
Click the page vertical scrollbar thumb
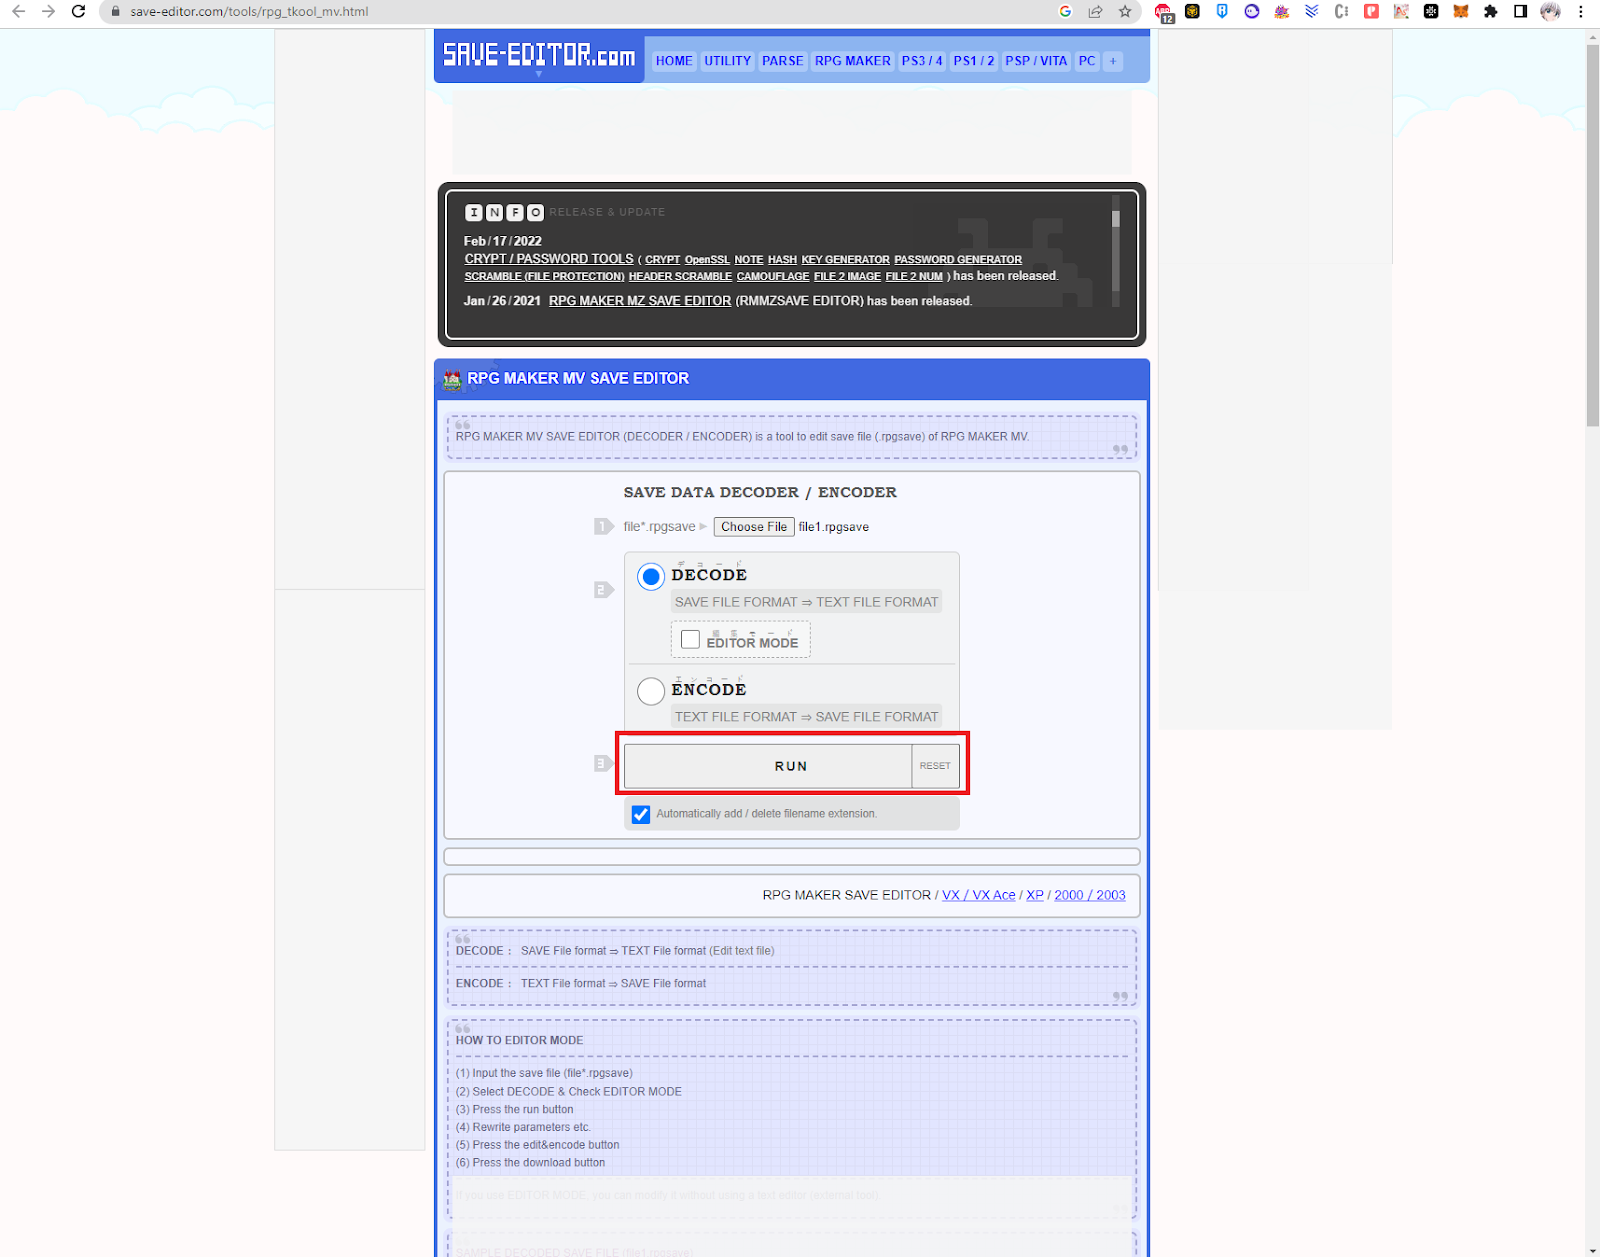coord(1593,235)
